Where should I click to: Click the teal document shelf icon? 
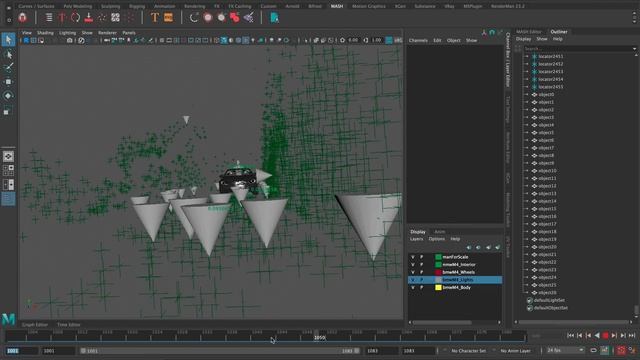tap(274, 18)
